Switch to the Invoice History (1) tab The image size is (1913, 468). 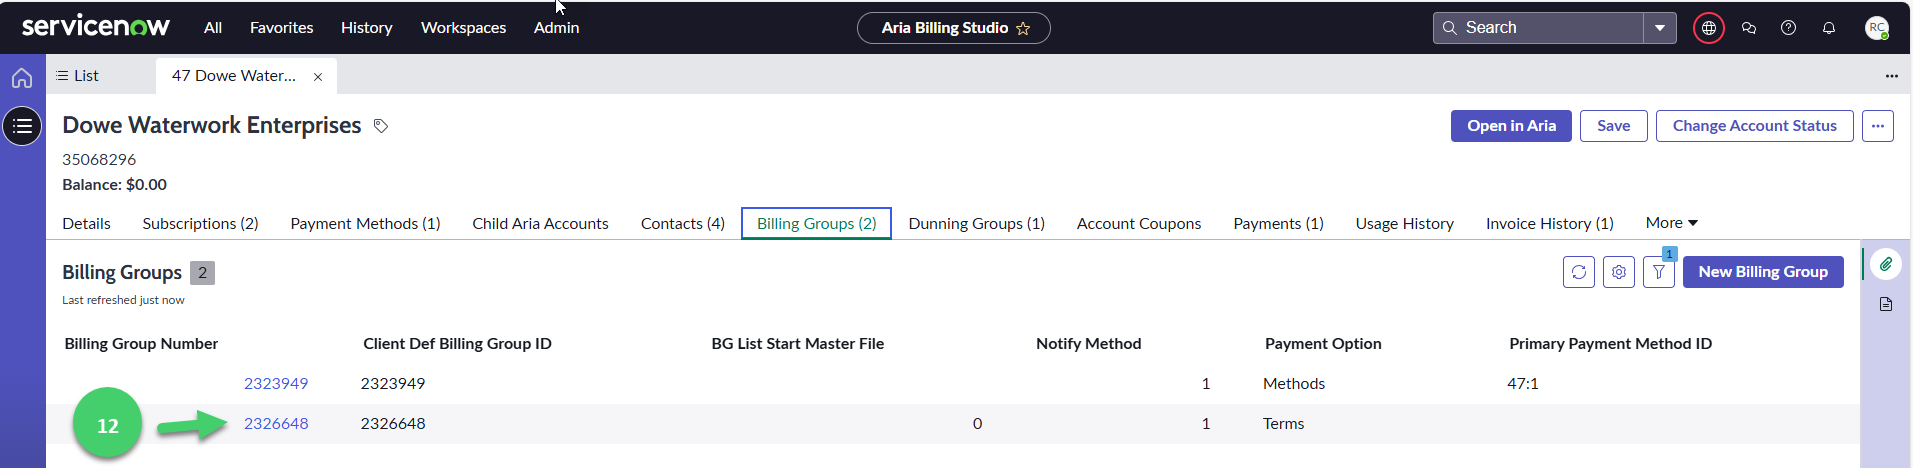(x=1550, y=224)
